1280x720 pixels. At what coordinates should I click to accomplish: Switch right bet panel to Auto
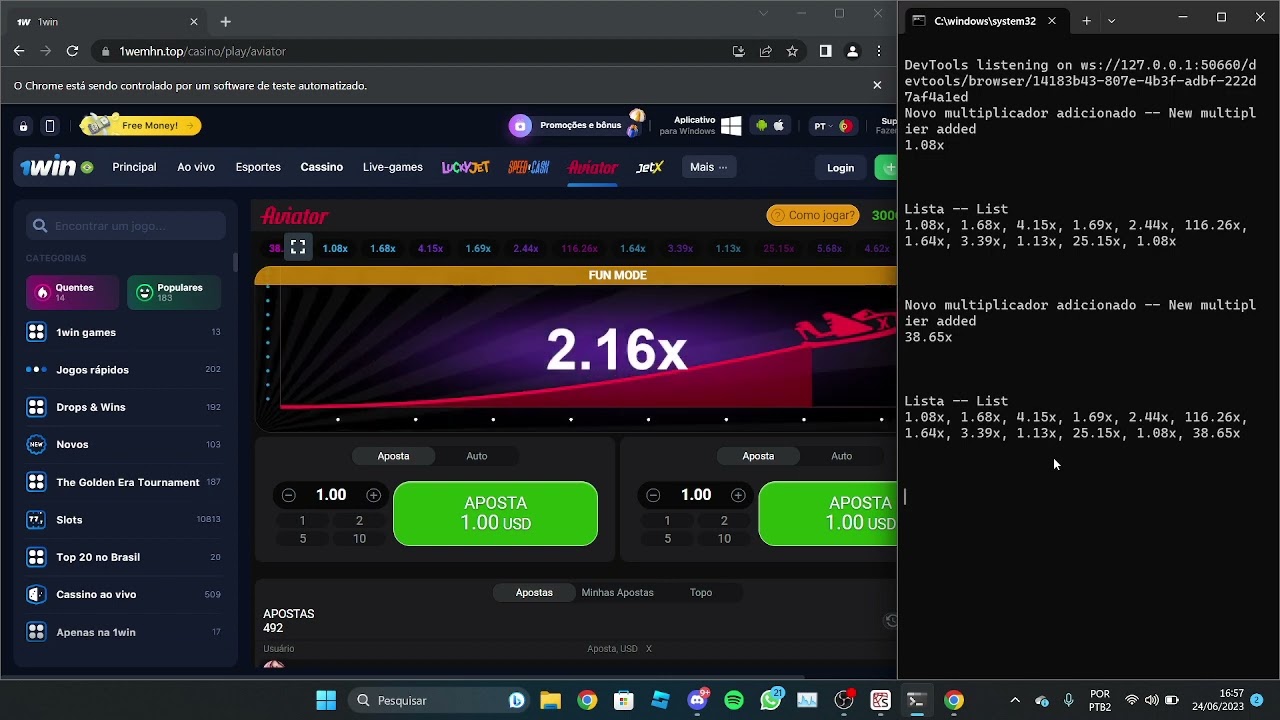click(x=842, y=456)
